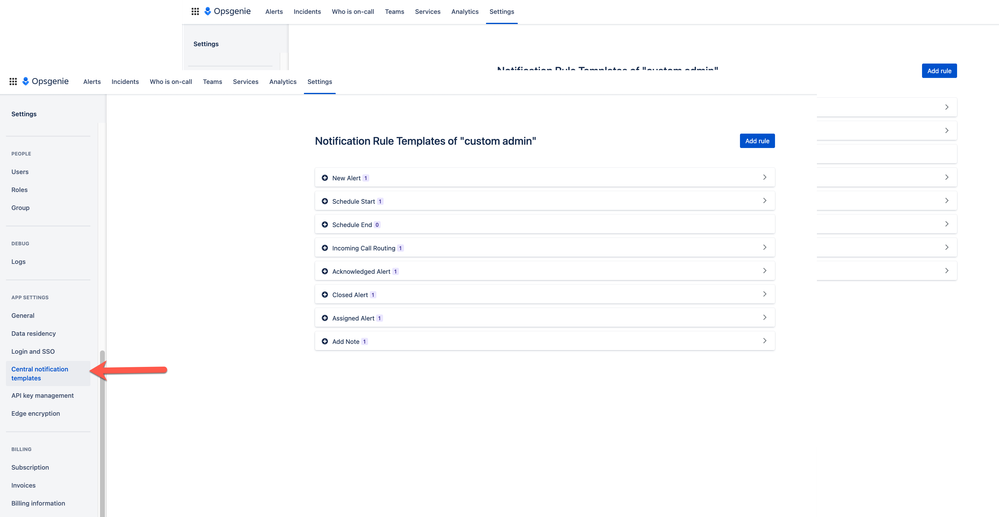
Task: Open Incidents tab in the background window
Action: [307, 11]
